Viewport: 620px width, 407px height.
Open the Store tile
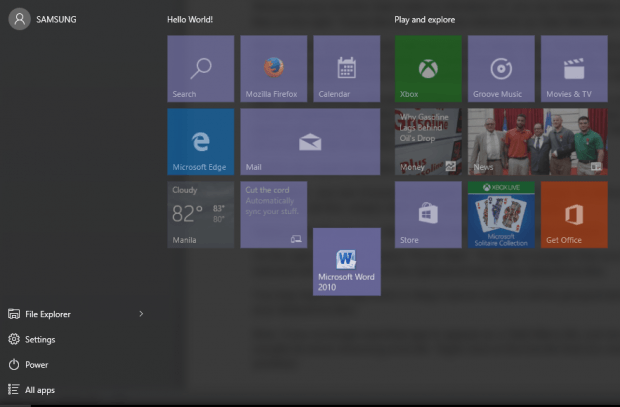tap(428, 215)
